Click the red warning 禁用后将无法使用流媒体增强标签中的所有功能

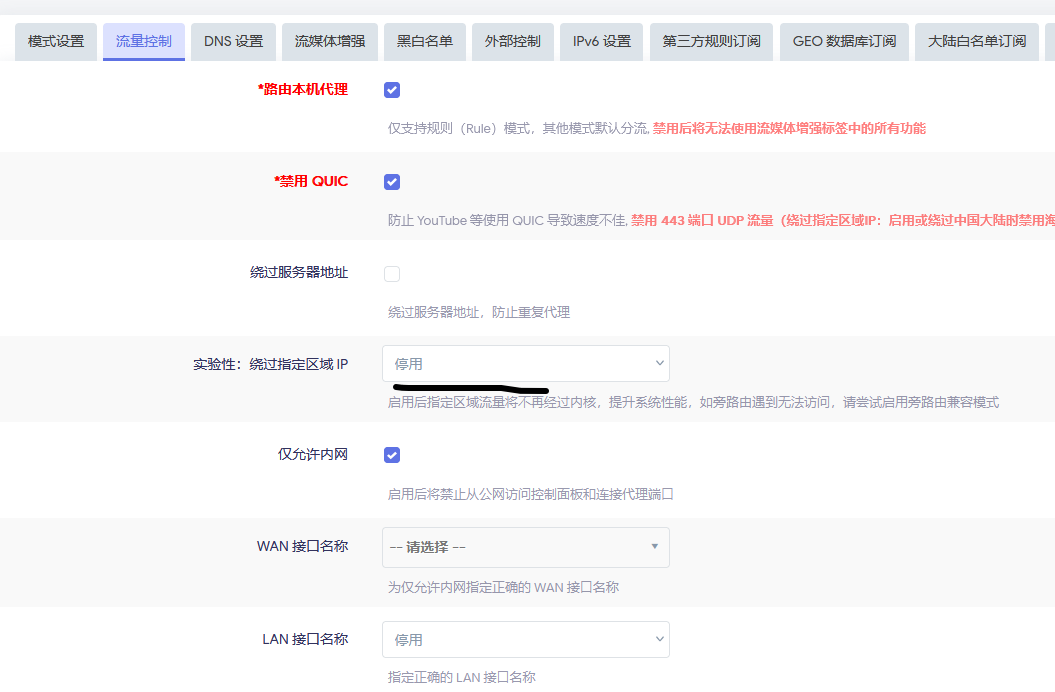coord(789,128)
